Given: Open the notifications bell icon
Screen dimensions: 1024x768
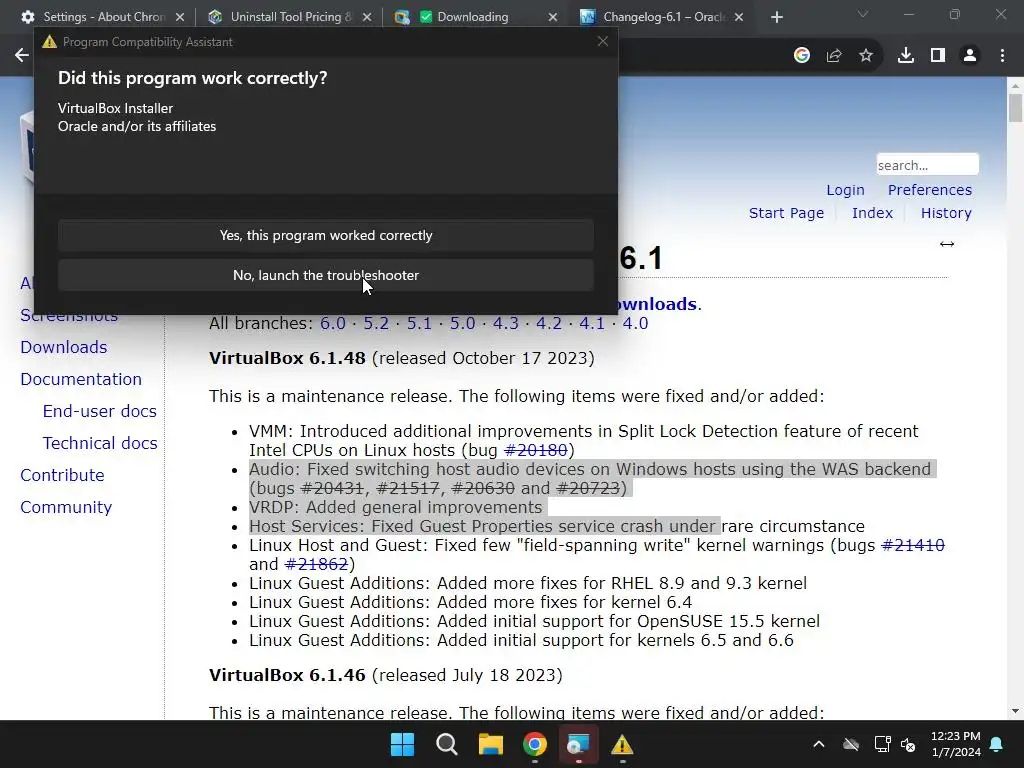Looking at the screenshot, I should (997, 744).
